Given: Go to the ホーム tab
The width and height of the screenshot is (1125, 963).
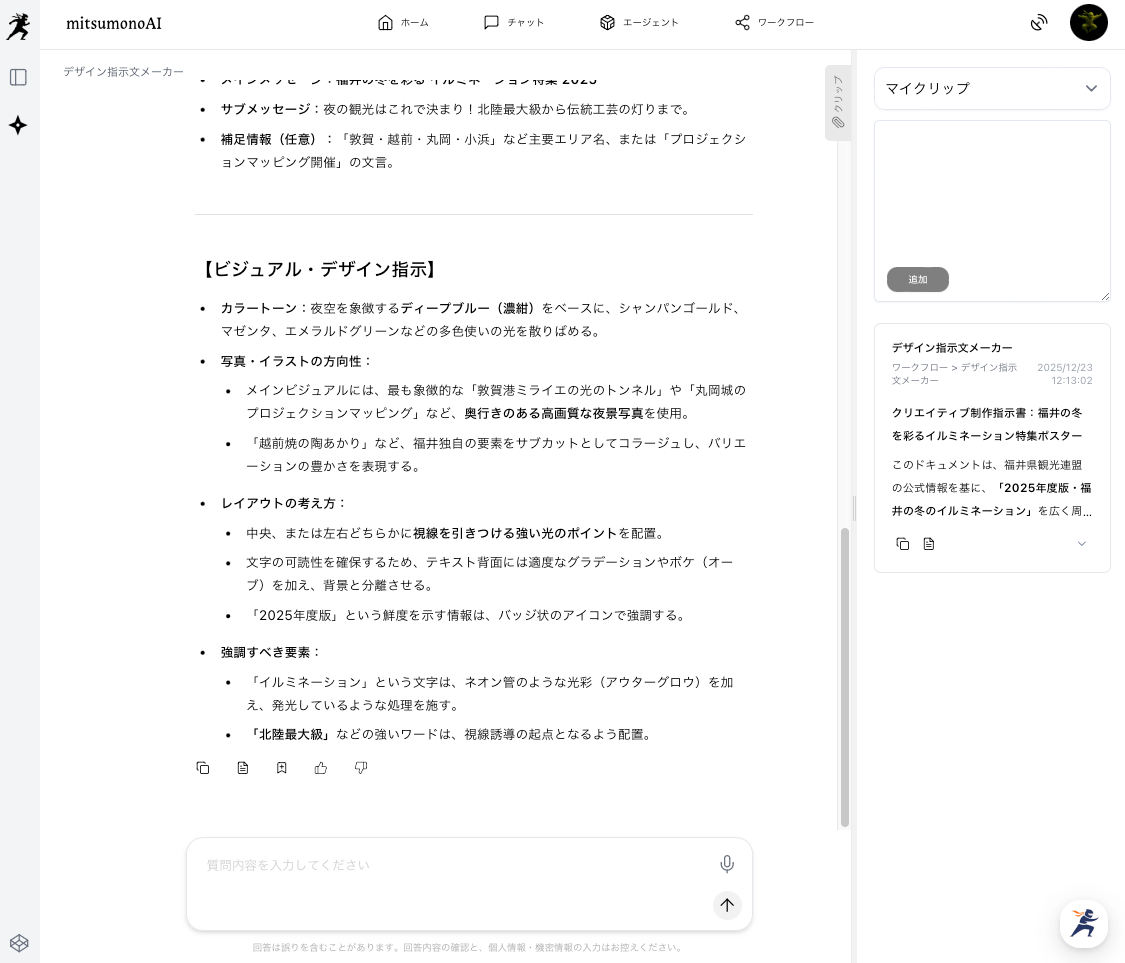Looking at the screenshot, I should click(x=403, y=22).
